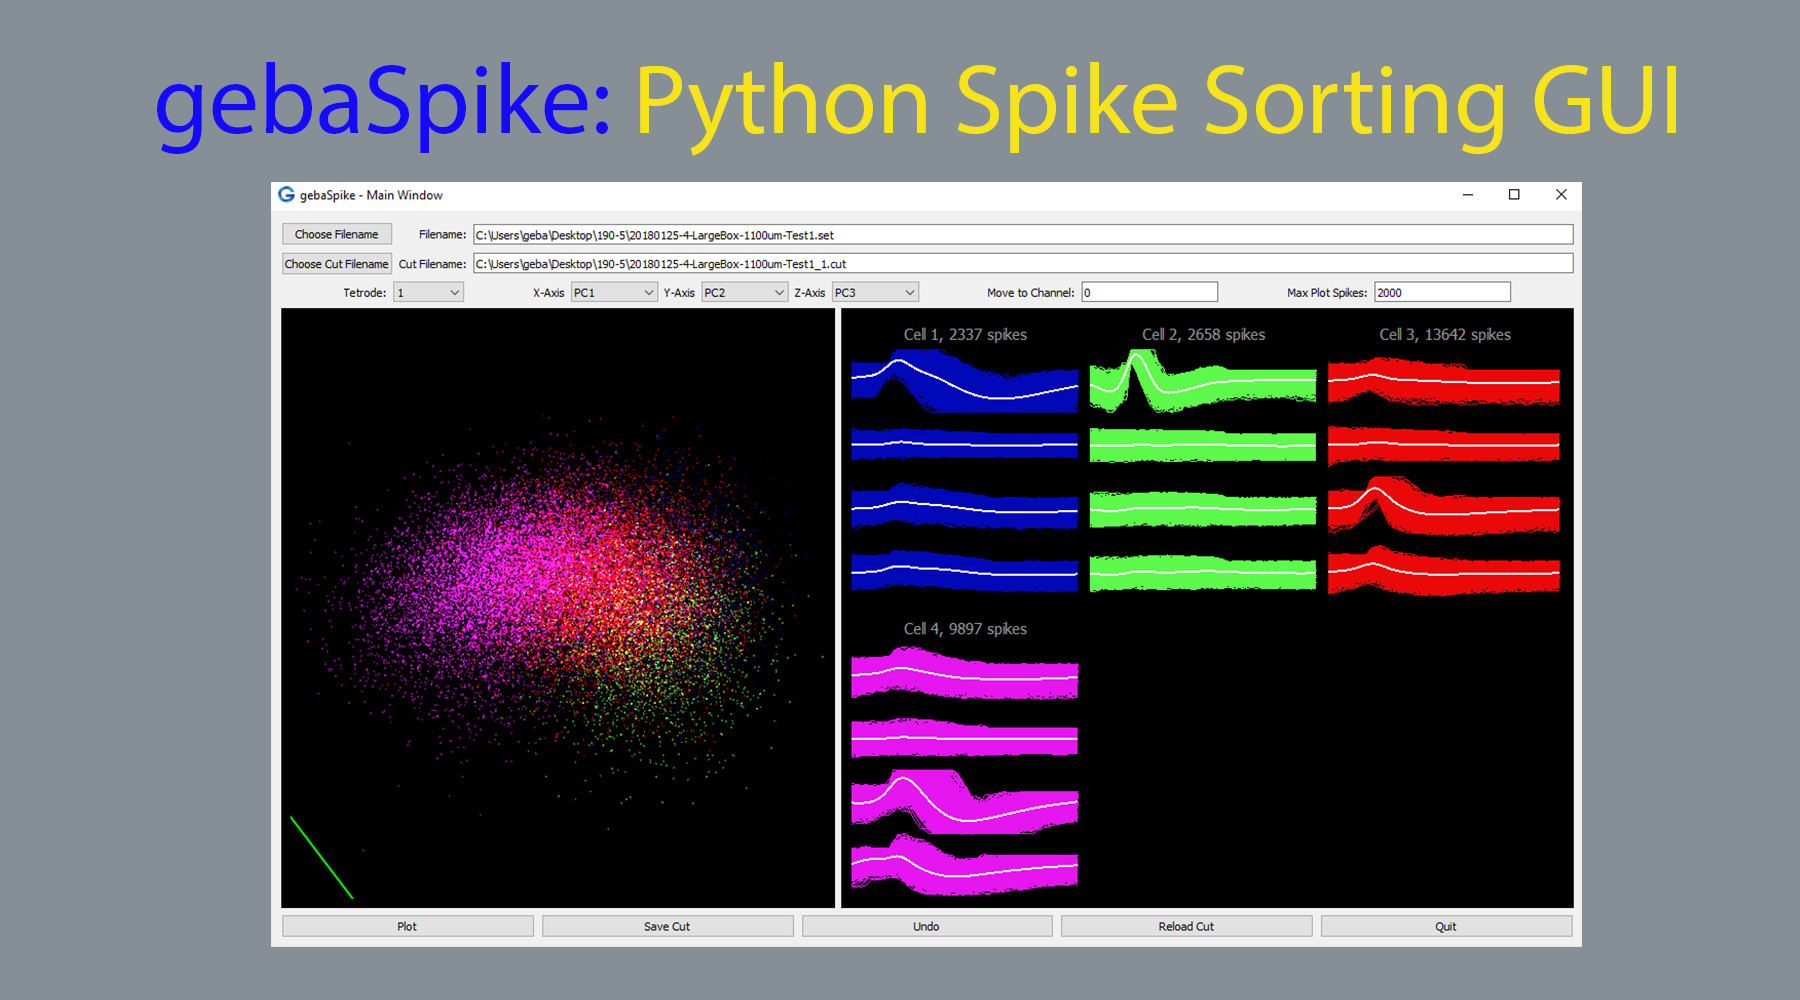1800x1000 pixels.
Task: Click Cell 2 green top waveform plot
Action: [1202, 382]
